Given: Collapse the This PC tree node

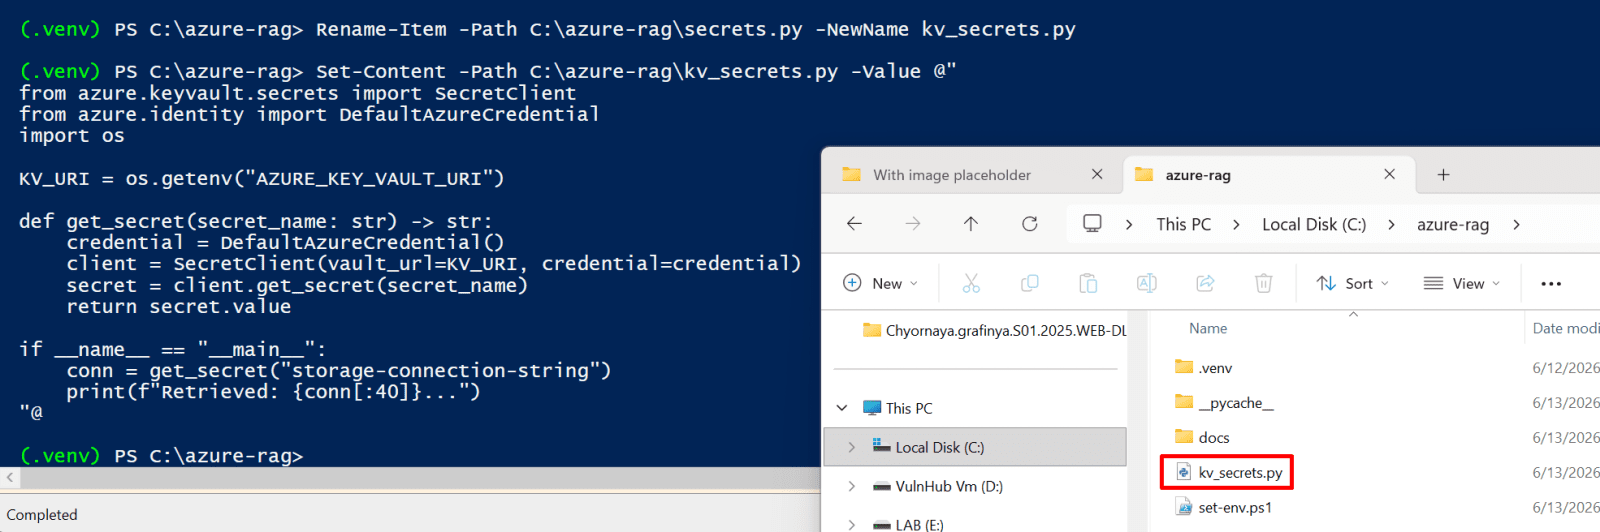Looking at the screenshot, I should 842,408.
